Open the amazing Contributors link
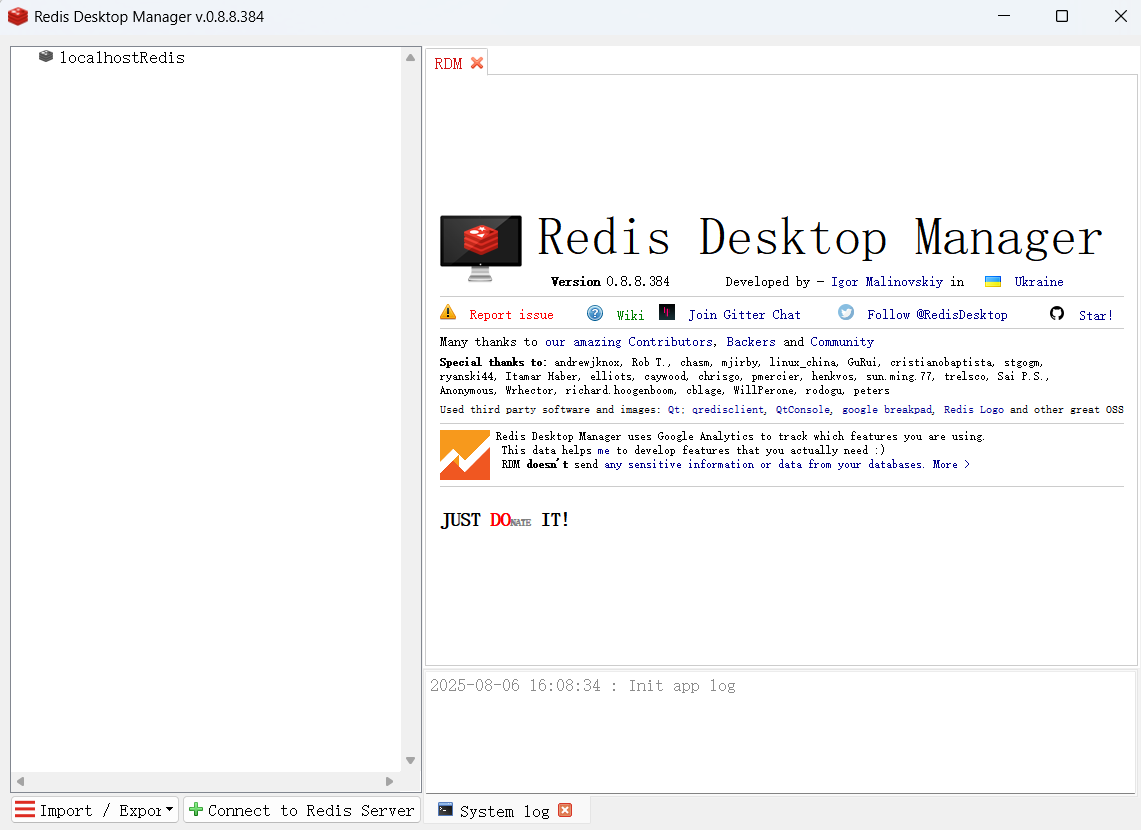The image size is (1141, 830). (x=629, y=342)
